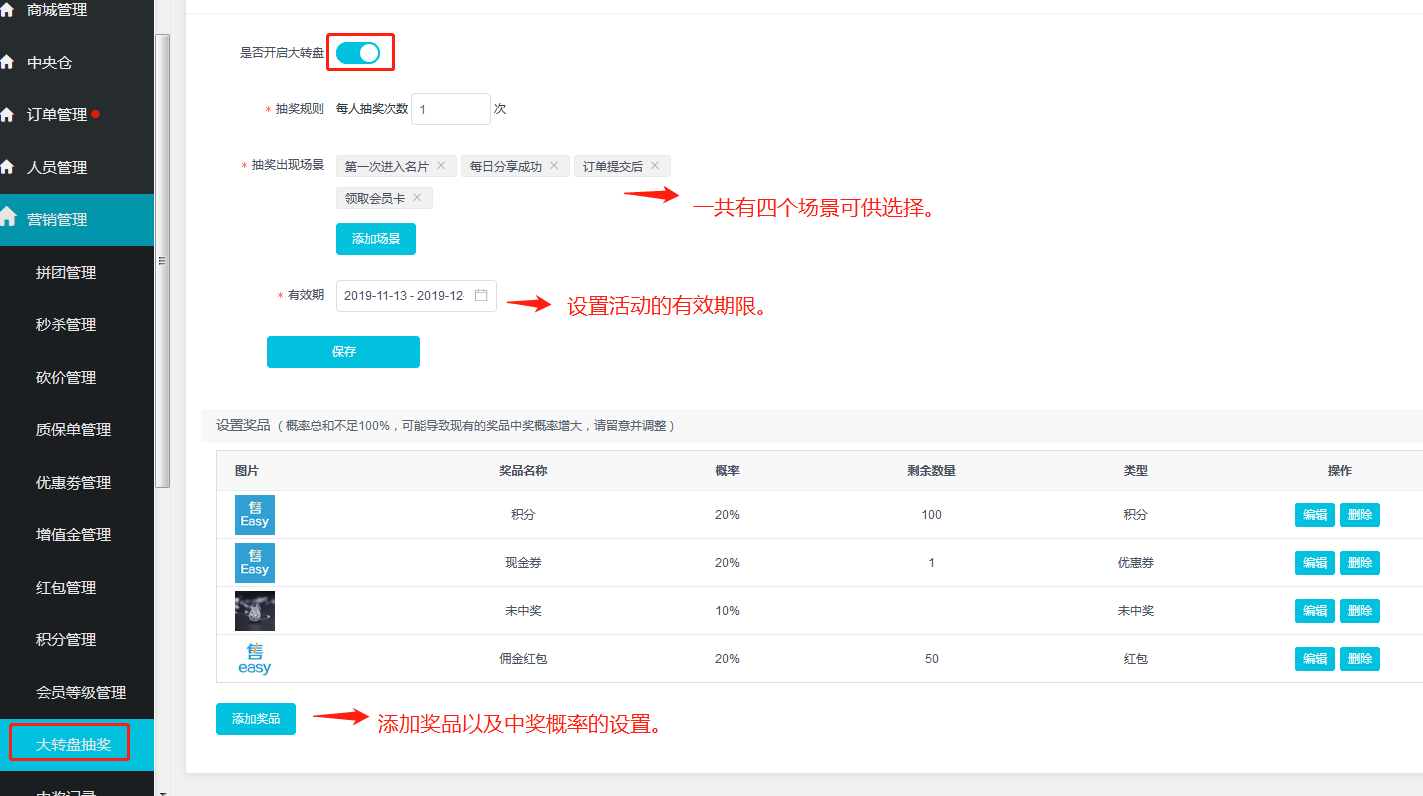Click the 每人抽奖次数 input box
1423x796 pixels.
451,109
